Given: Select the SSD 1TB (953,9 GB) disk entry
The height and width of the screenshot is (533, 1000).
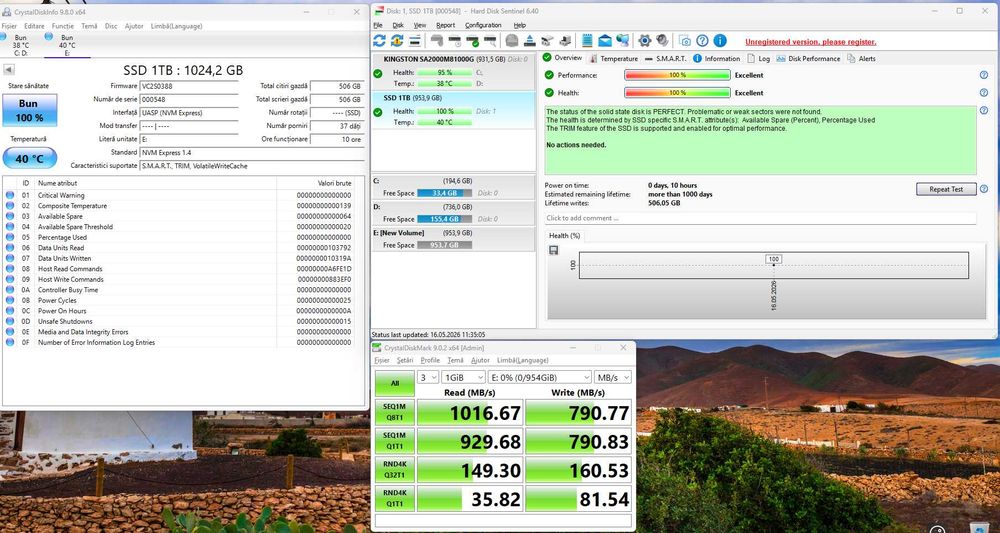Looking at the screenshot, I should (452, 111).
